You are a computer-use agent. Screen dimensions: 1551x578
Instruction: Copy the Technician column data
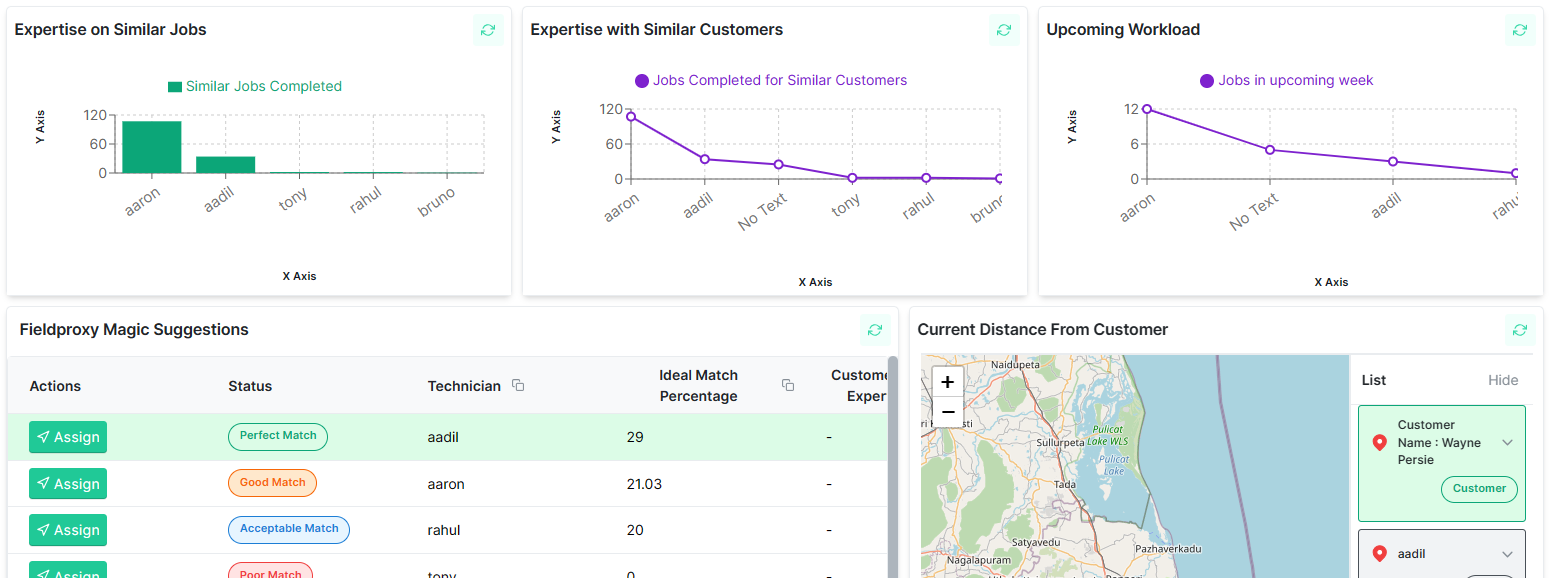pos(517,385)
